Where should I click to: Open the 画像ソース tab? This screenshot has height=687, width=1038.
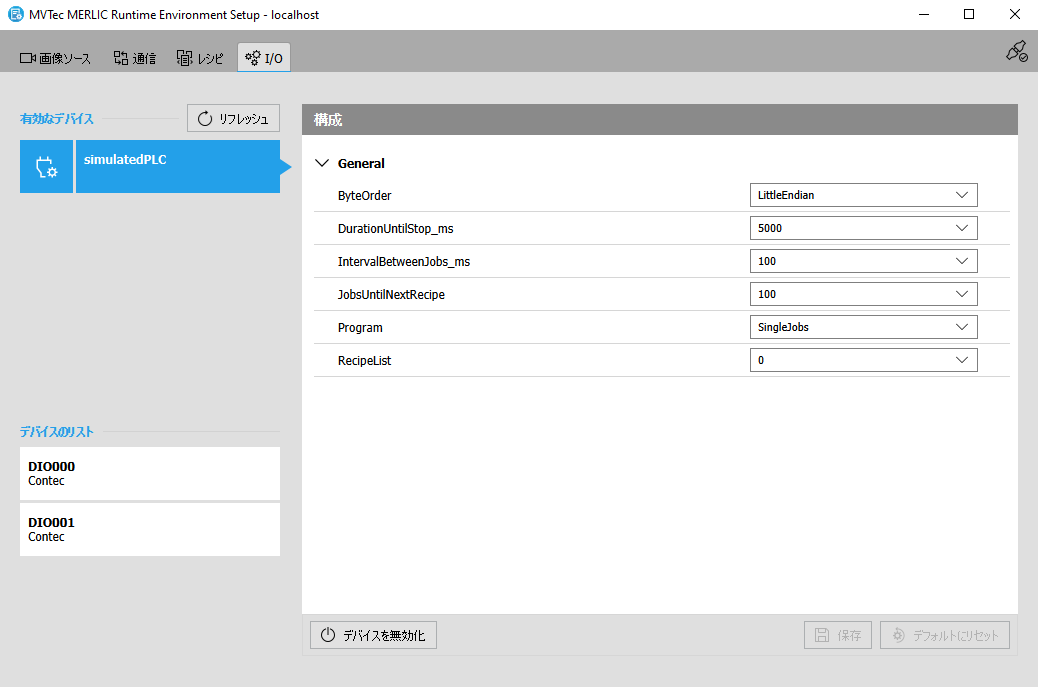coord(56,58)
